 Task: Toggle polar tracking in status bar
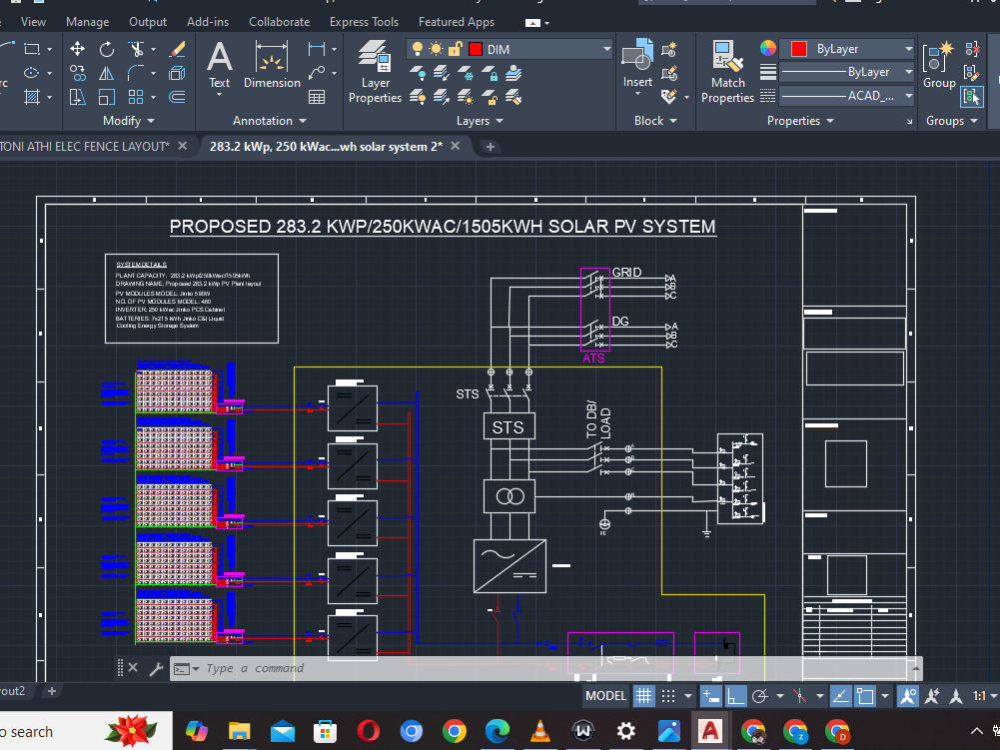point(760,696)
